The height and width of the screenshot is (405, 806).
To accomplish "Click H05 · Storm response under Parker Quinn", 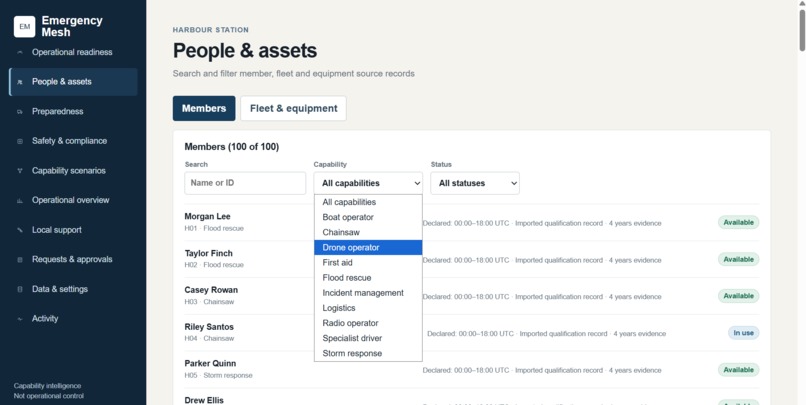I will click(x=218, y=375).
